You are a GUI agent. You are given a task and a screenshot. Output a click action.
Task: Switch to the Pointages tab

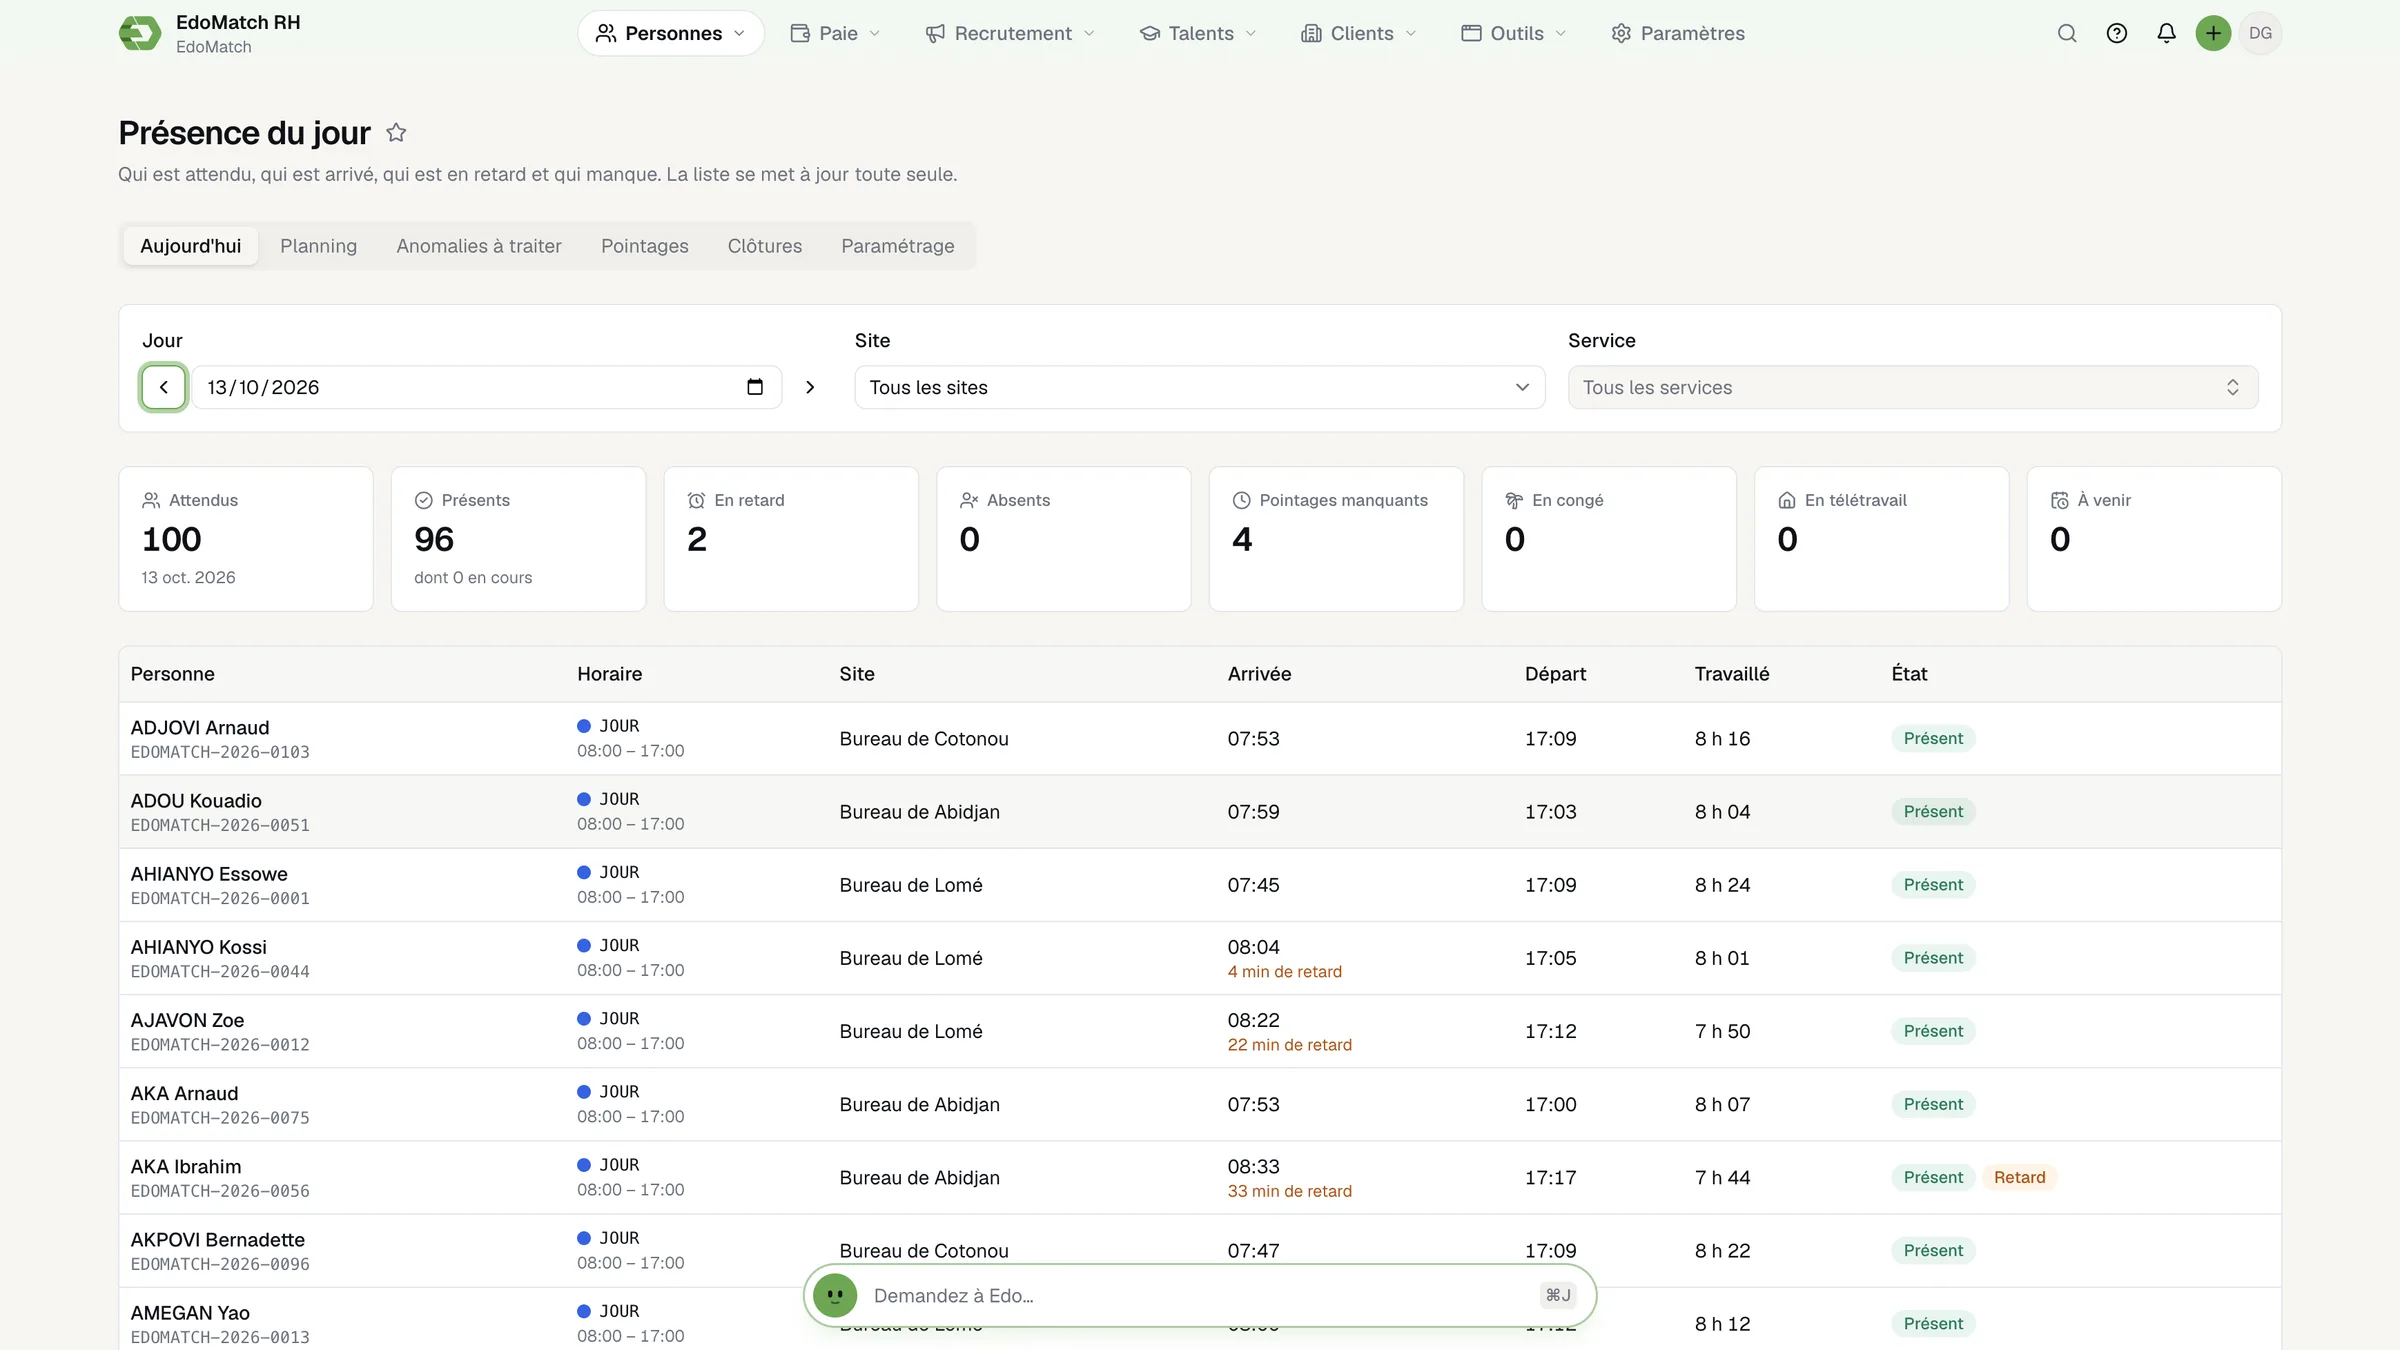(645, 246)
